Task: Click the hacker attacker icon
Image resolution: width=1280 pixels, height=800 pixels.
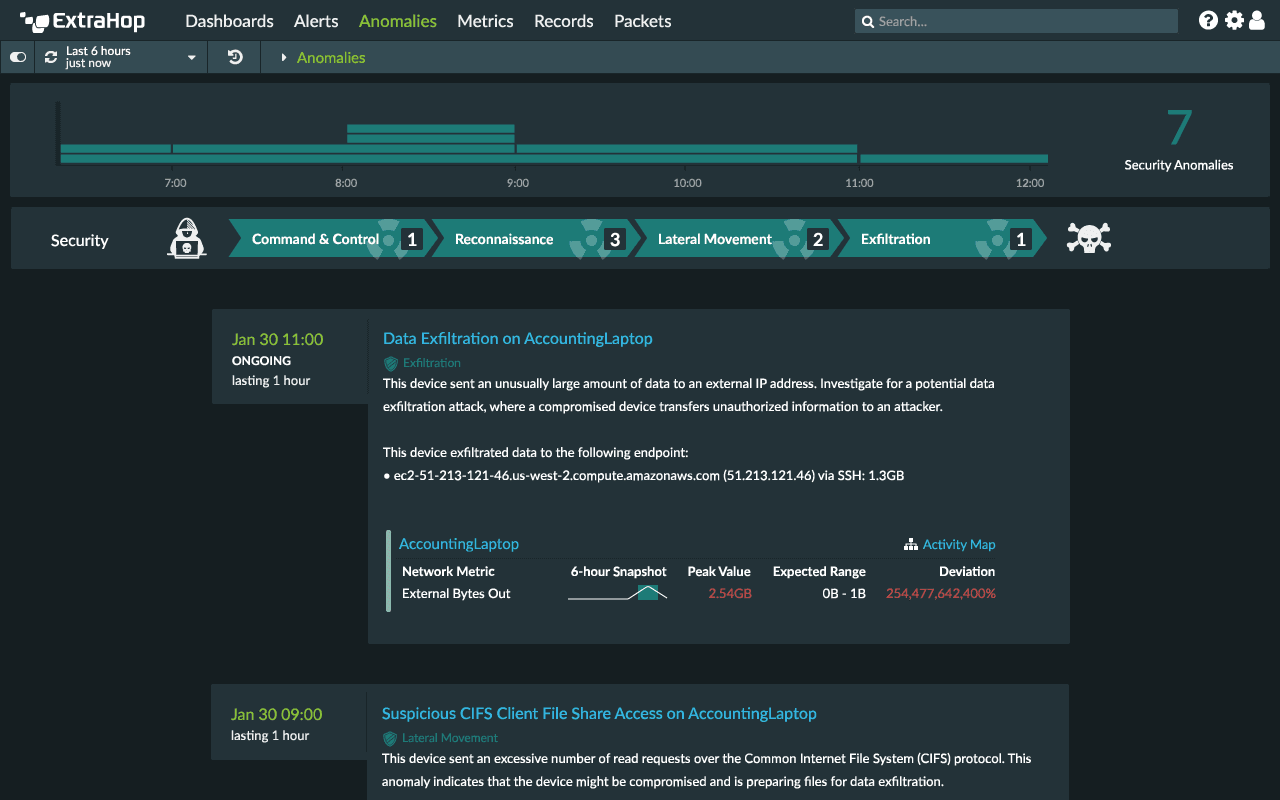Action: 187,238
